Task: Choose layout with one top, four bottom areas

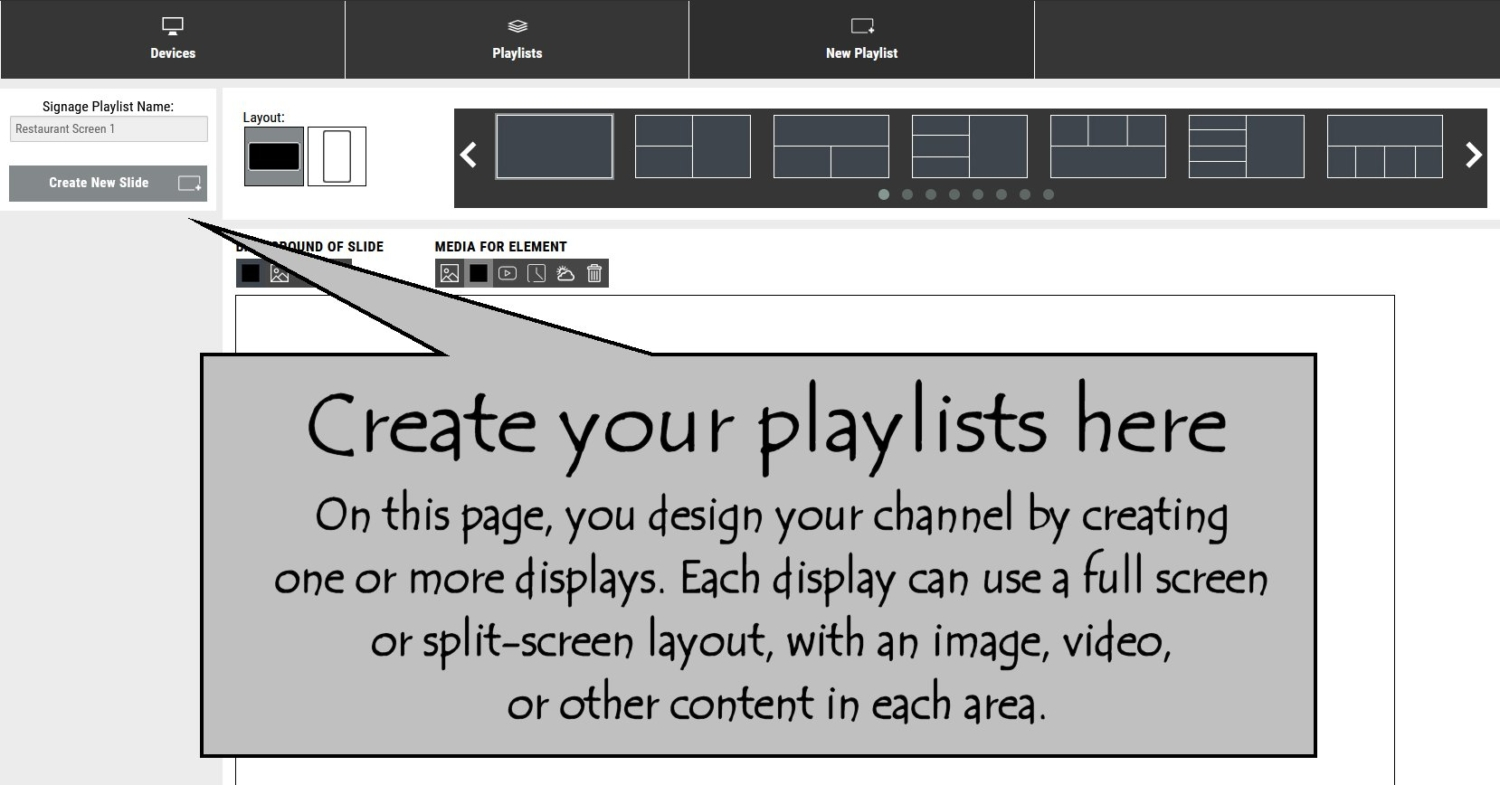Action: (1385, 147)
